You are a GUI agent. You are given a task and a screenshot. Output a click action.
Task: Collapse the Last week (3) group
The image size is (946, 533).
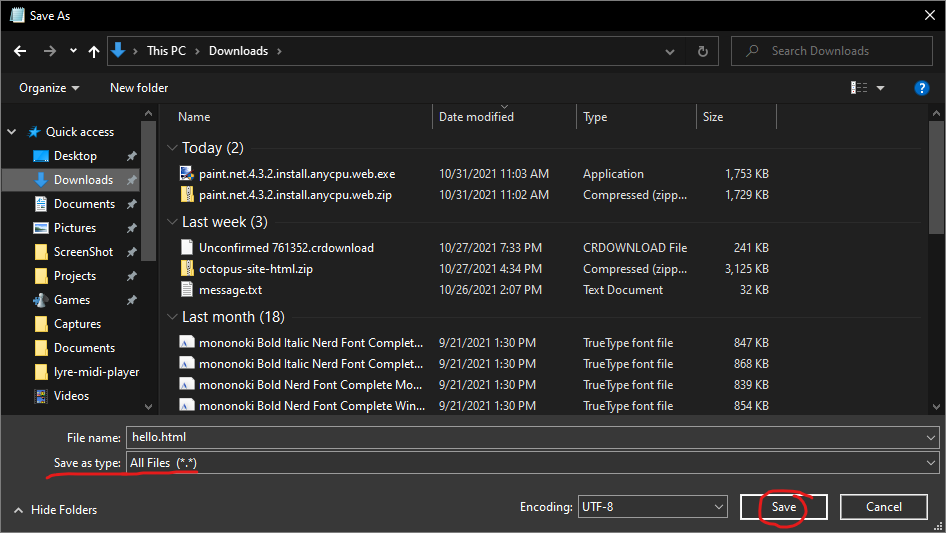[x=172, y=222]
